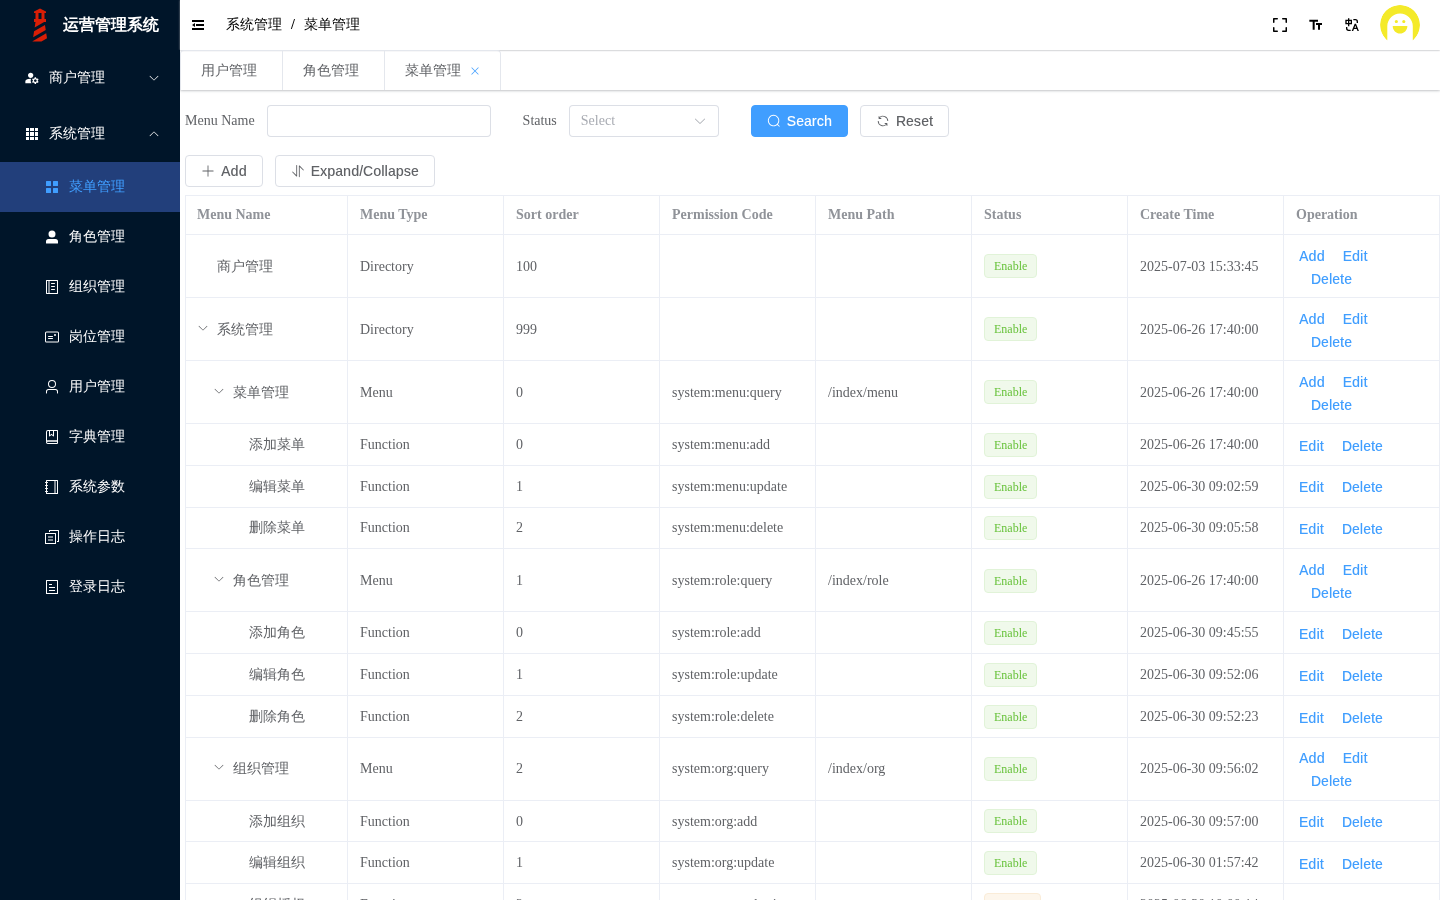1440x900 pixels.
Task: Click Edit link for 编辑角色 row
Action: click(x=1311, y=676)
